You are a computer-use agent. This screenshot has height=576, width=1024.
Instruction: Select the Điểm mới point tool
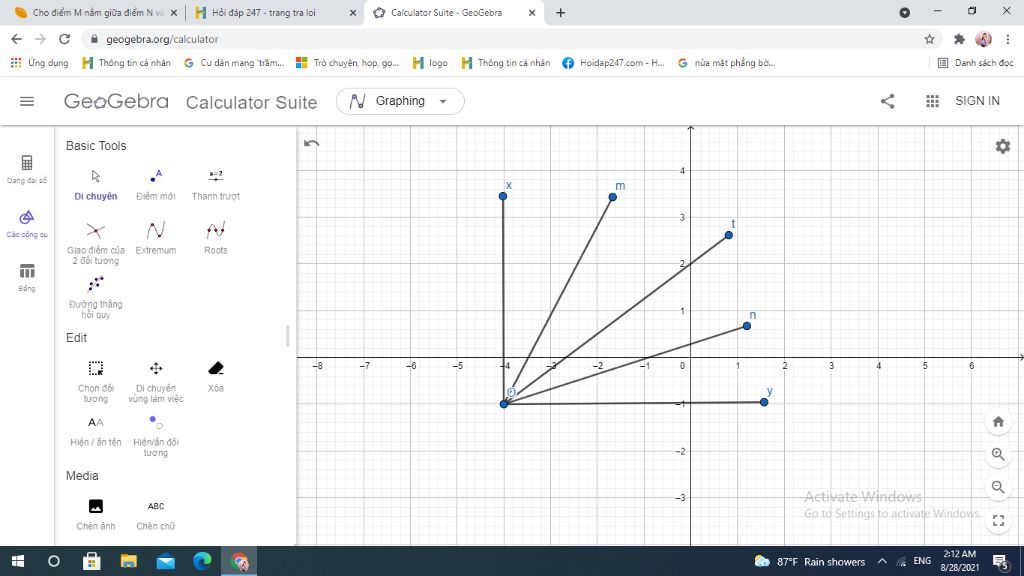155,184
